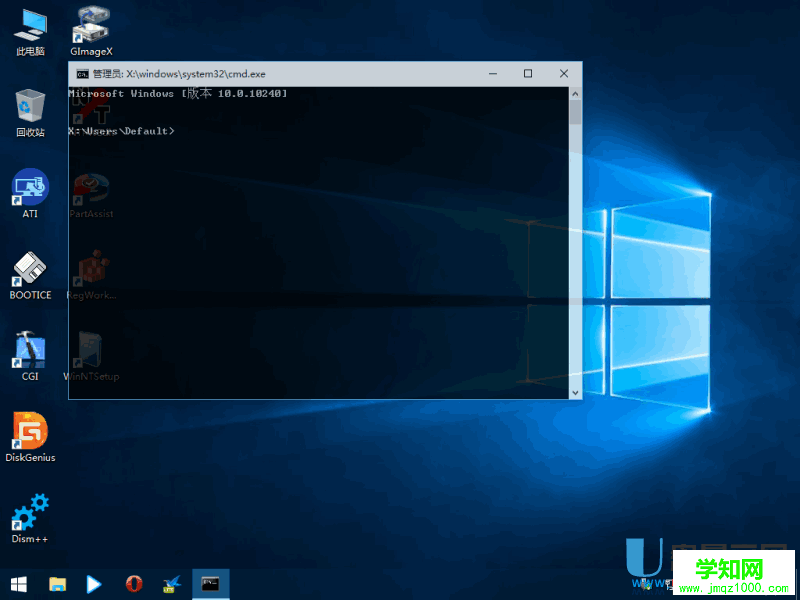Open the 此电脑 desktop icon

point(30,32)
